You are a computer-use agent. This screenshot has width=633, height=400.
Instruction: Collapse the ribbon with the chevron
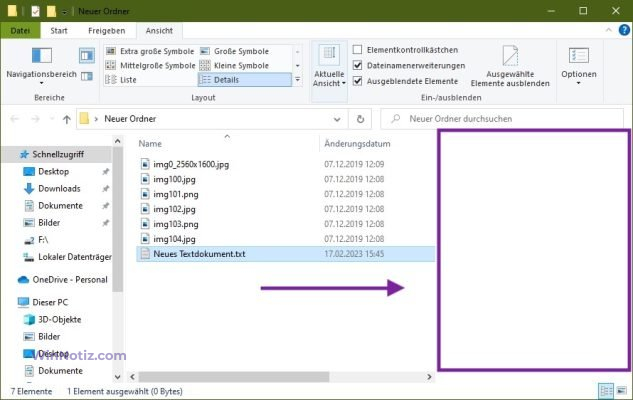pos(609,30)
